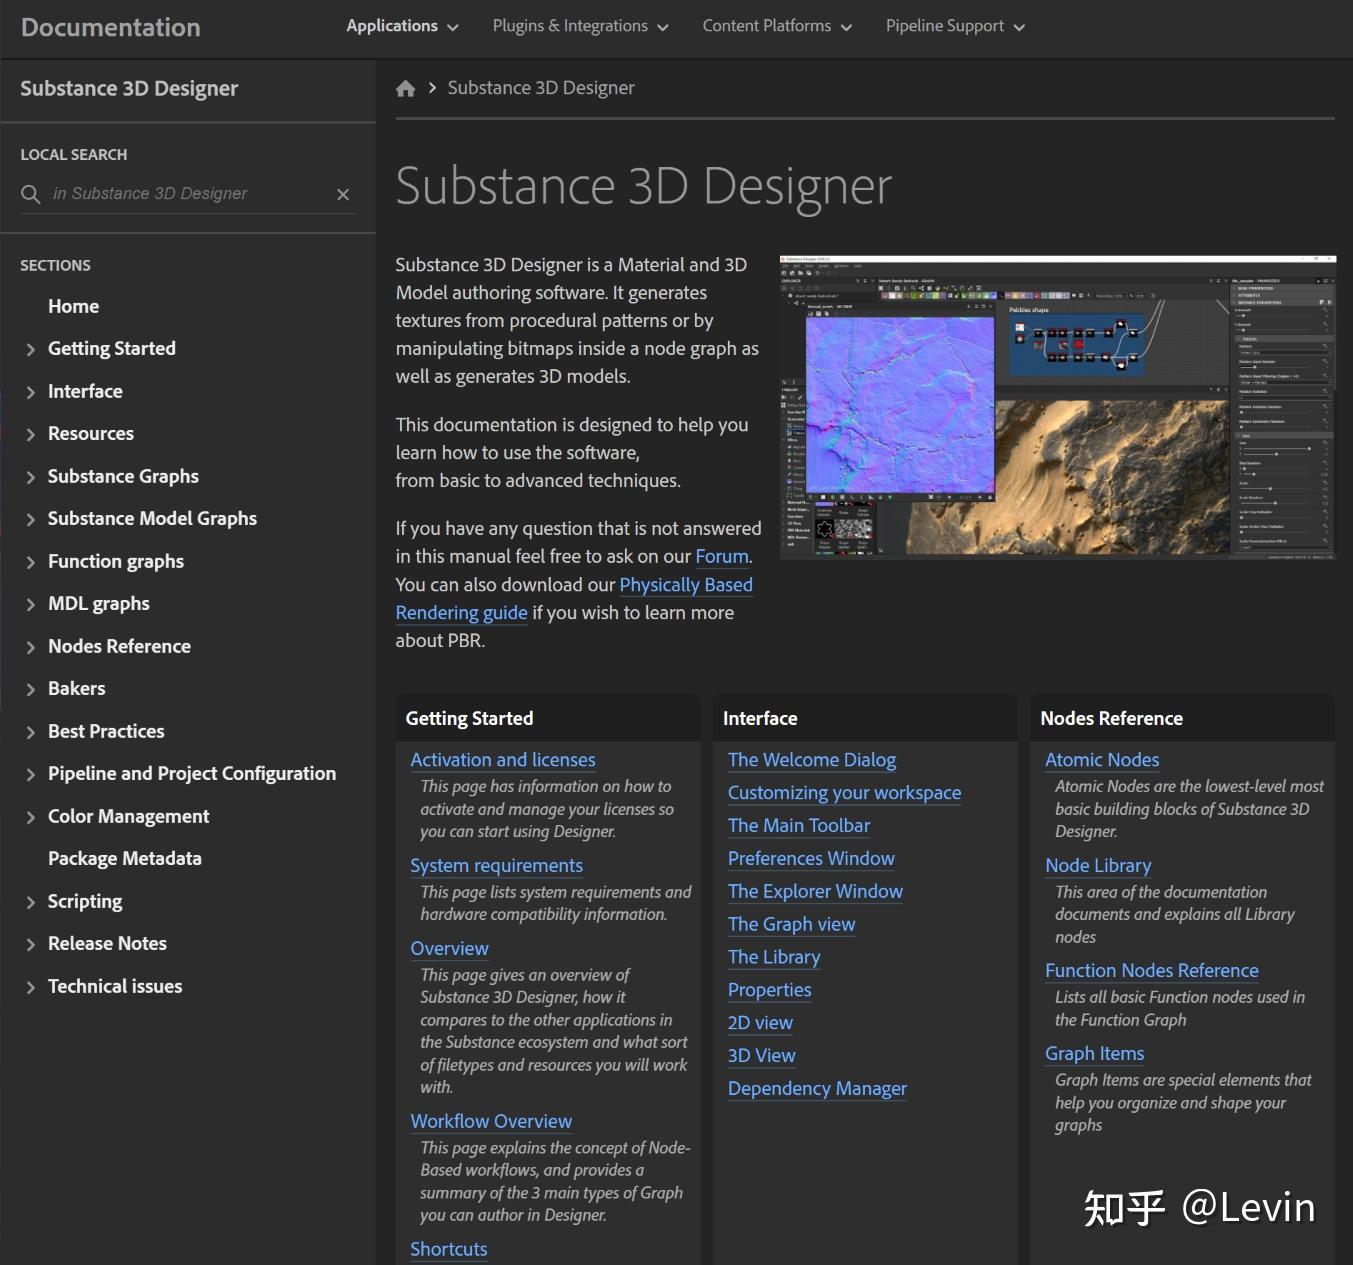Open the Activation and licenses link
The image size is (1353, 1265).
502,760
